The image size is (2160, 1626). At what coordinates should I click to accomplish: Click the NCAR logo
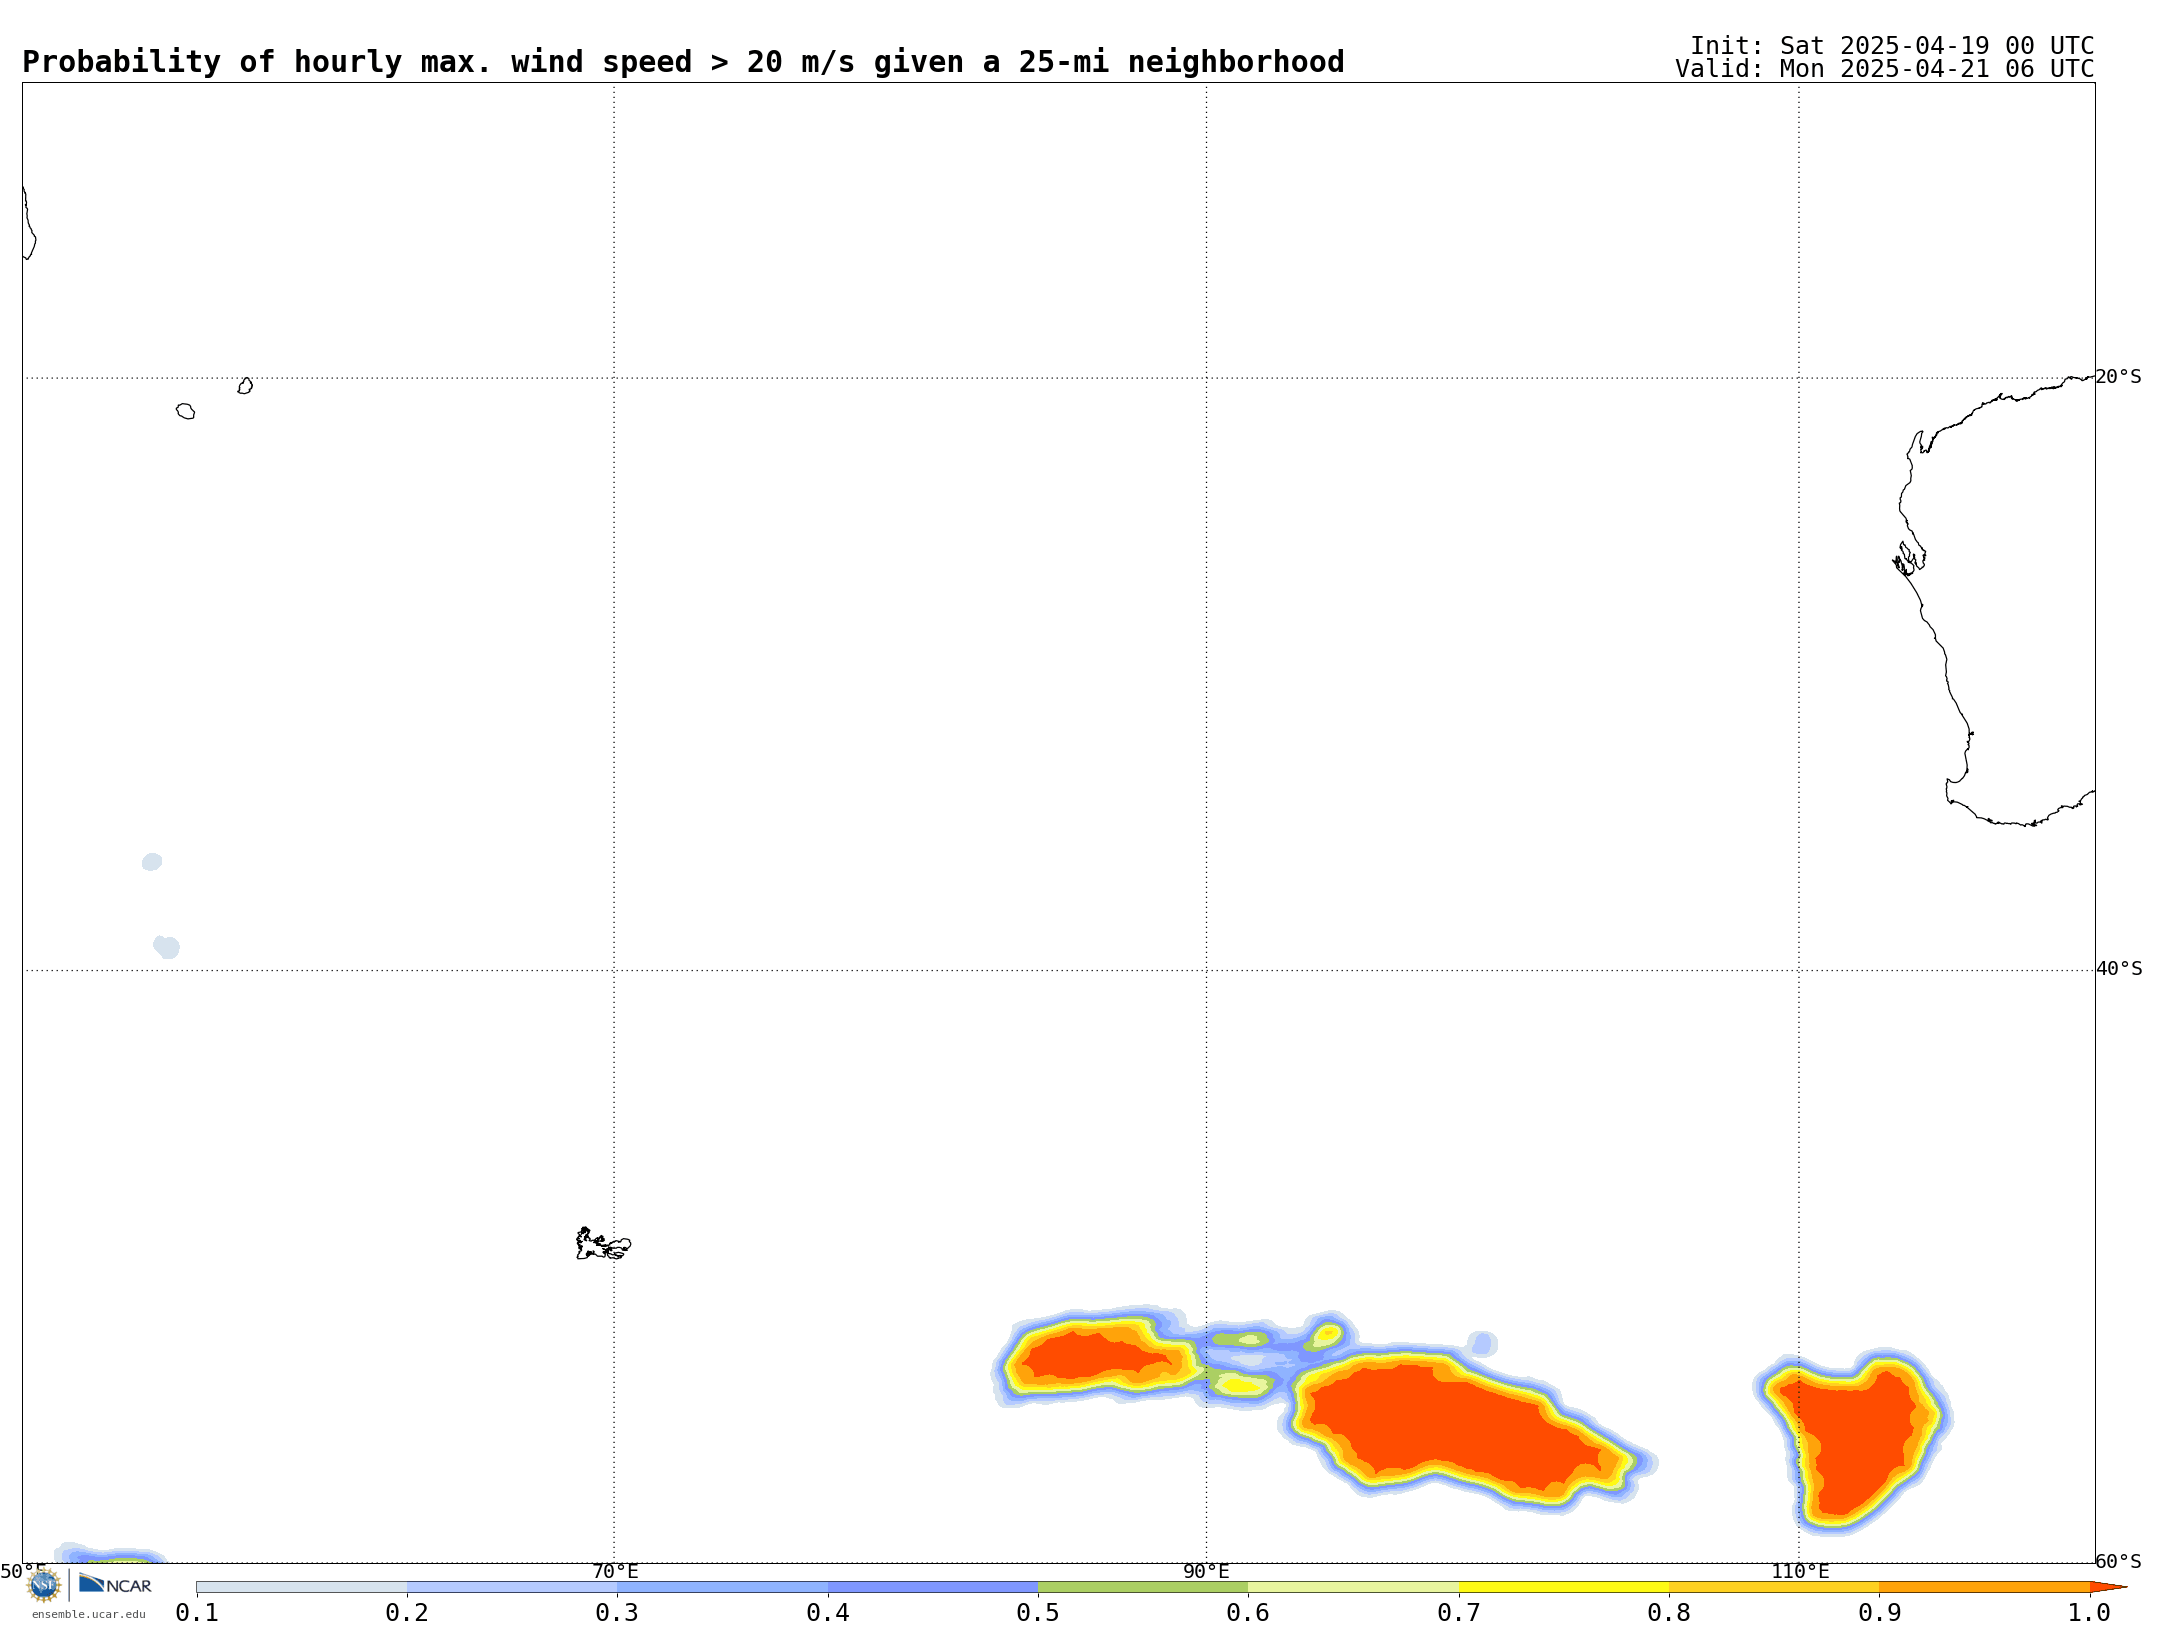point(115,1585)
